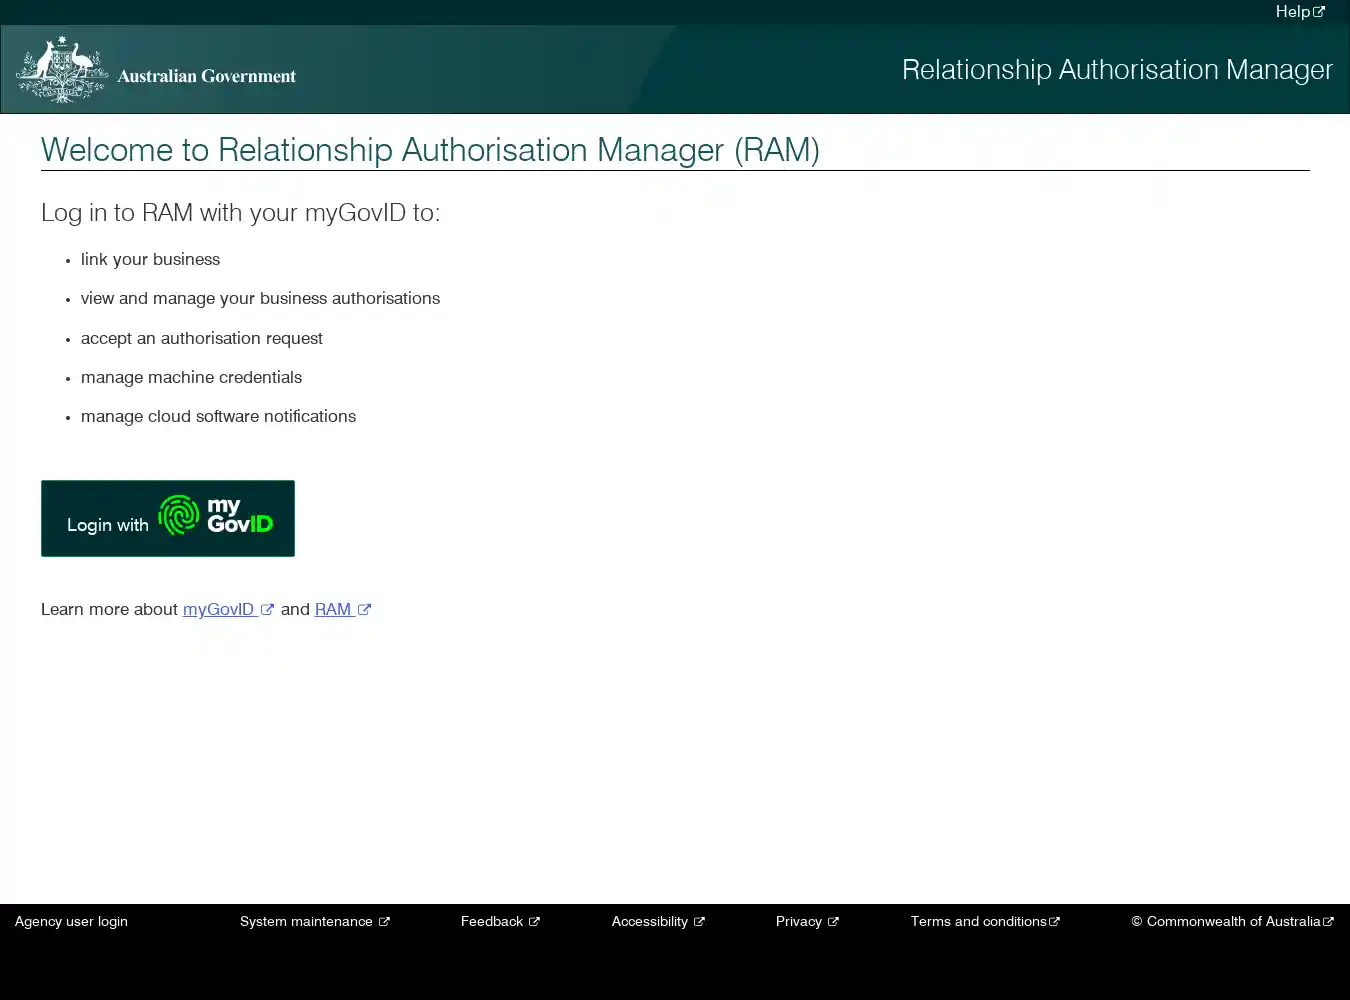Open the Help link in top bar
The width and height of the screenshot is (1350, 1000).
coord(1300,12)
